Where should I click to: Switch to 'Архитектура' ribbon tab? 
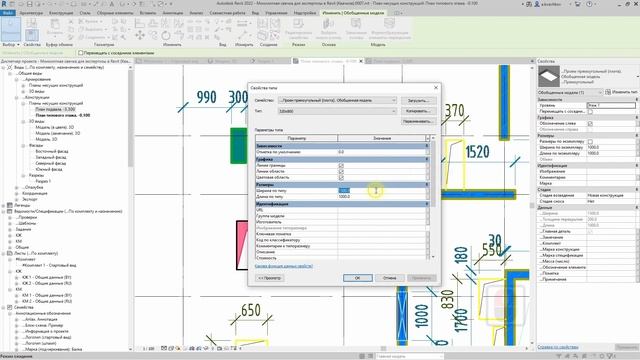pos(31,13)
